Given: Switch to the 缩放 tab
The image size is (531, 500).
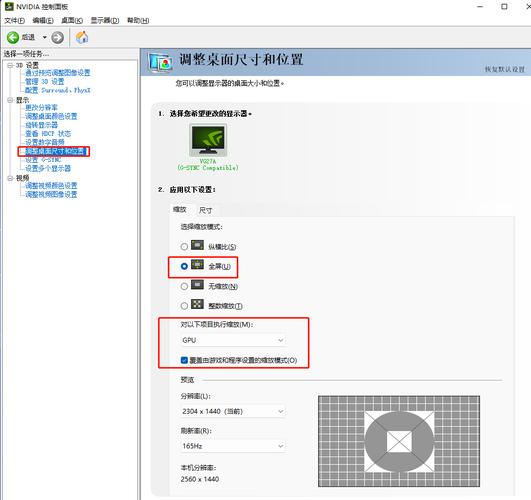Looking at the screenshot, I should (x=179, y=209).
